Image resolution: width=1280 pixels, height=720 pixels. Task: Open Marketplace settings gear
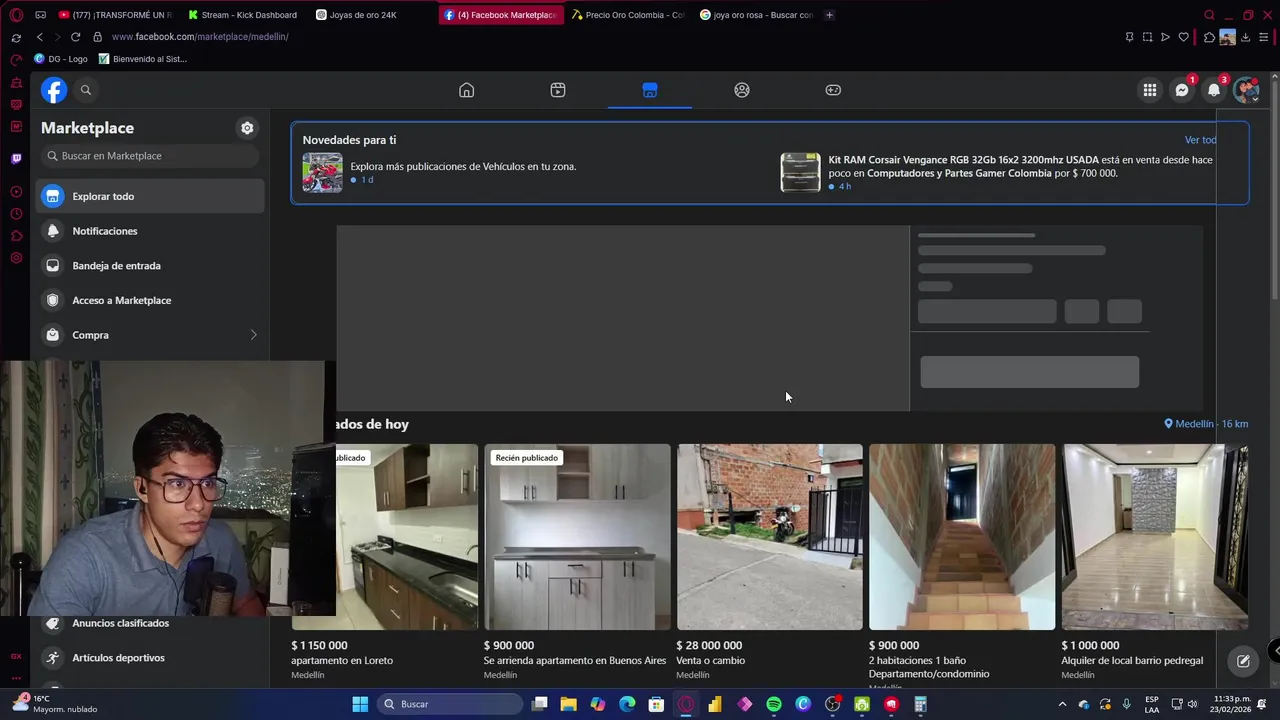(247, 128)
